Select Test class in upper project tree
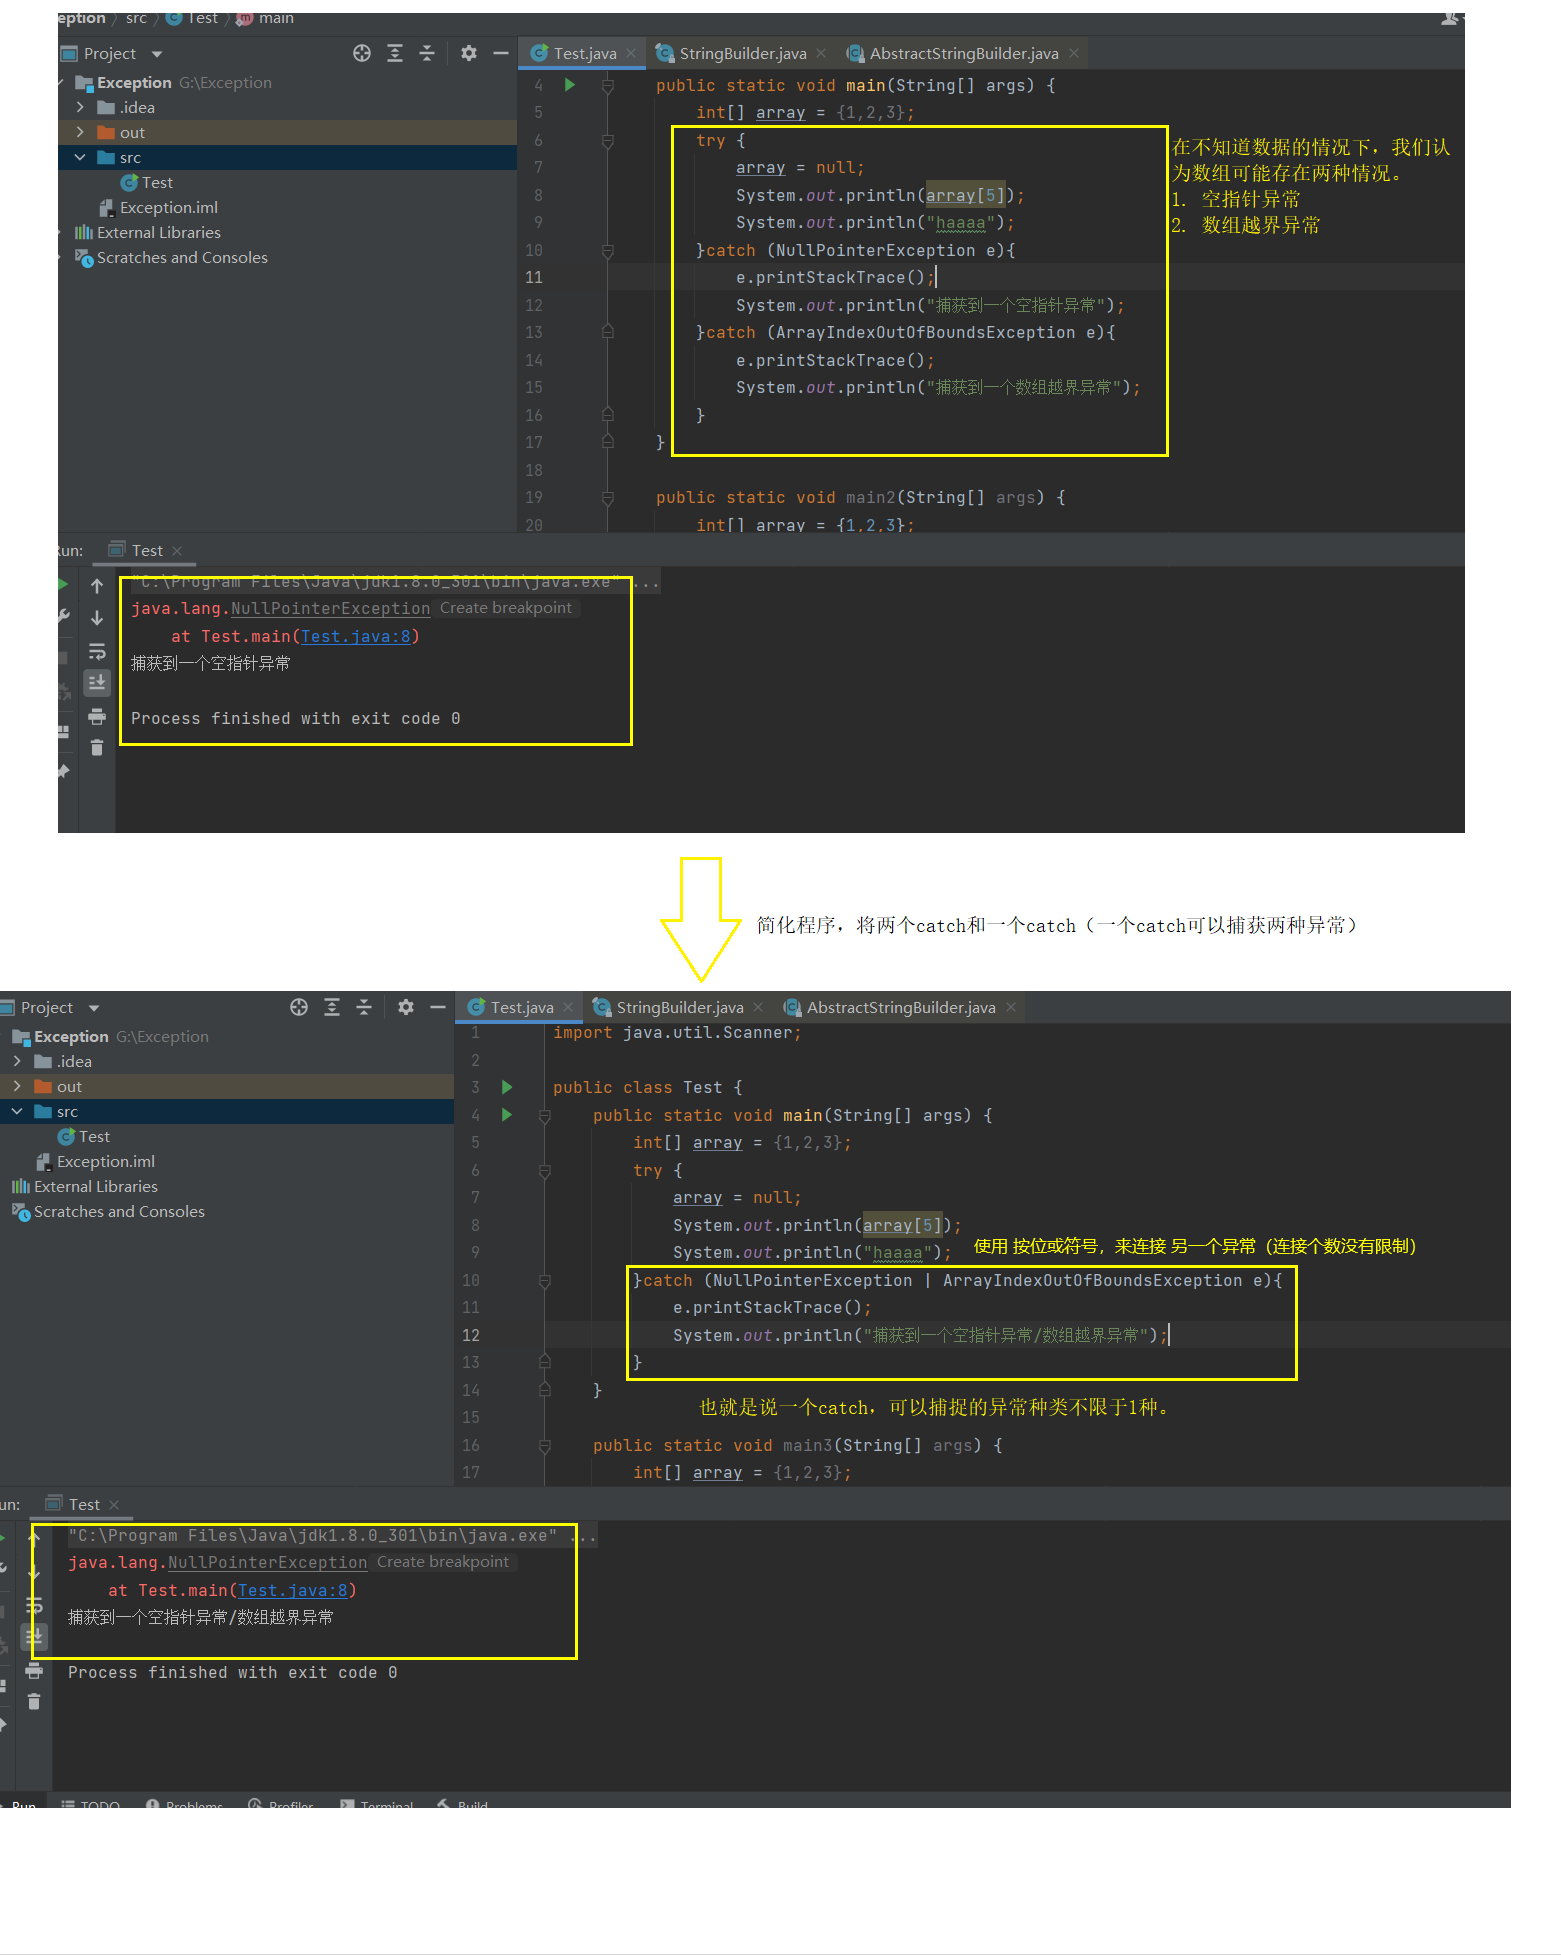1561x1955 pixels. pos(147,182)
